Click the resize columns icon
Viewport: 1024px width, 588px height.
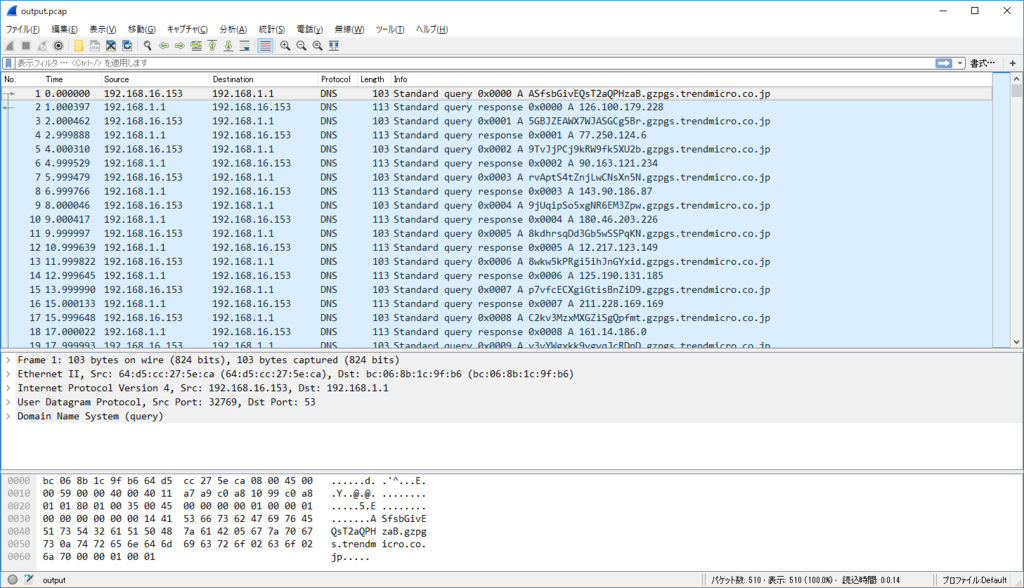[334, 46]
